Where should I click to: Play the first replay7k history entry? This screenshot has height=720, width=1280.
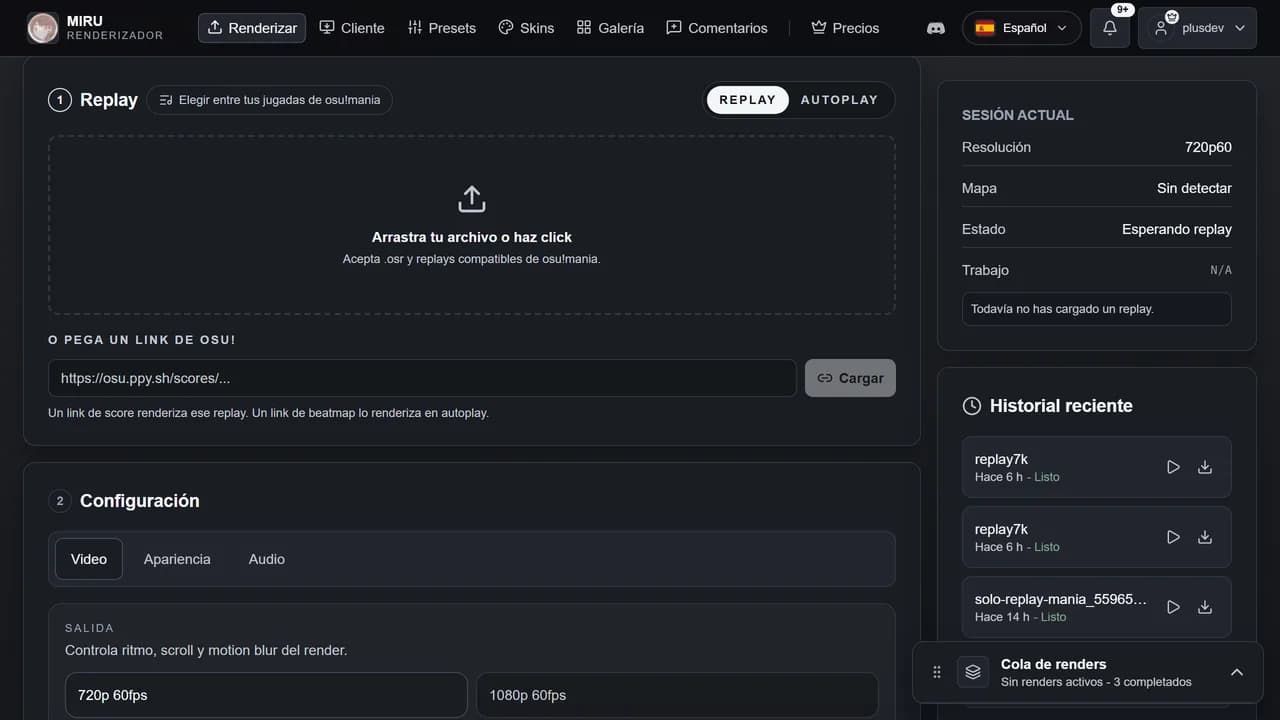coord(1173,467)
